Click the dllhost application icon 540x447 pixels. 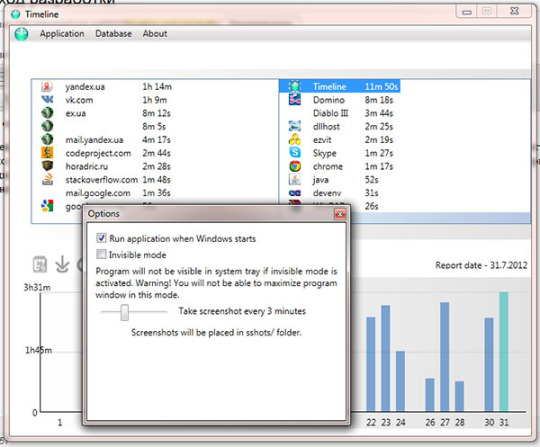coord(295,126)
